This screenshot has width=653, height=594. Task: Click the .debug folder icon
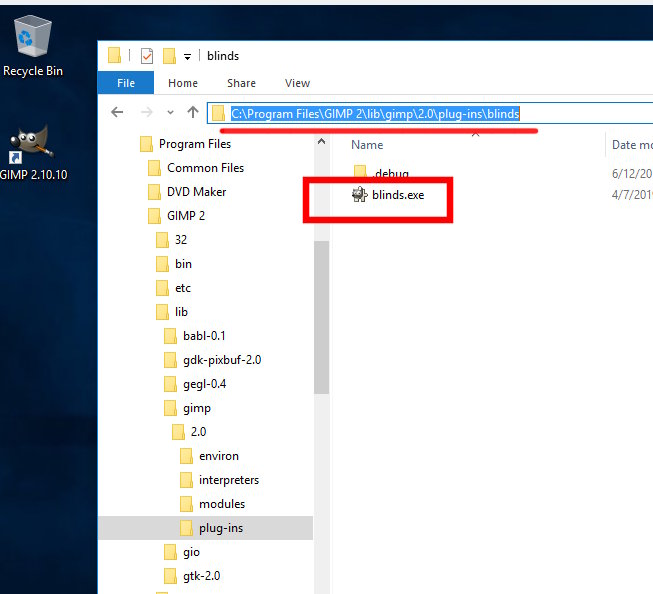tap(360, 171)
